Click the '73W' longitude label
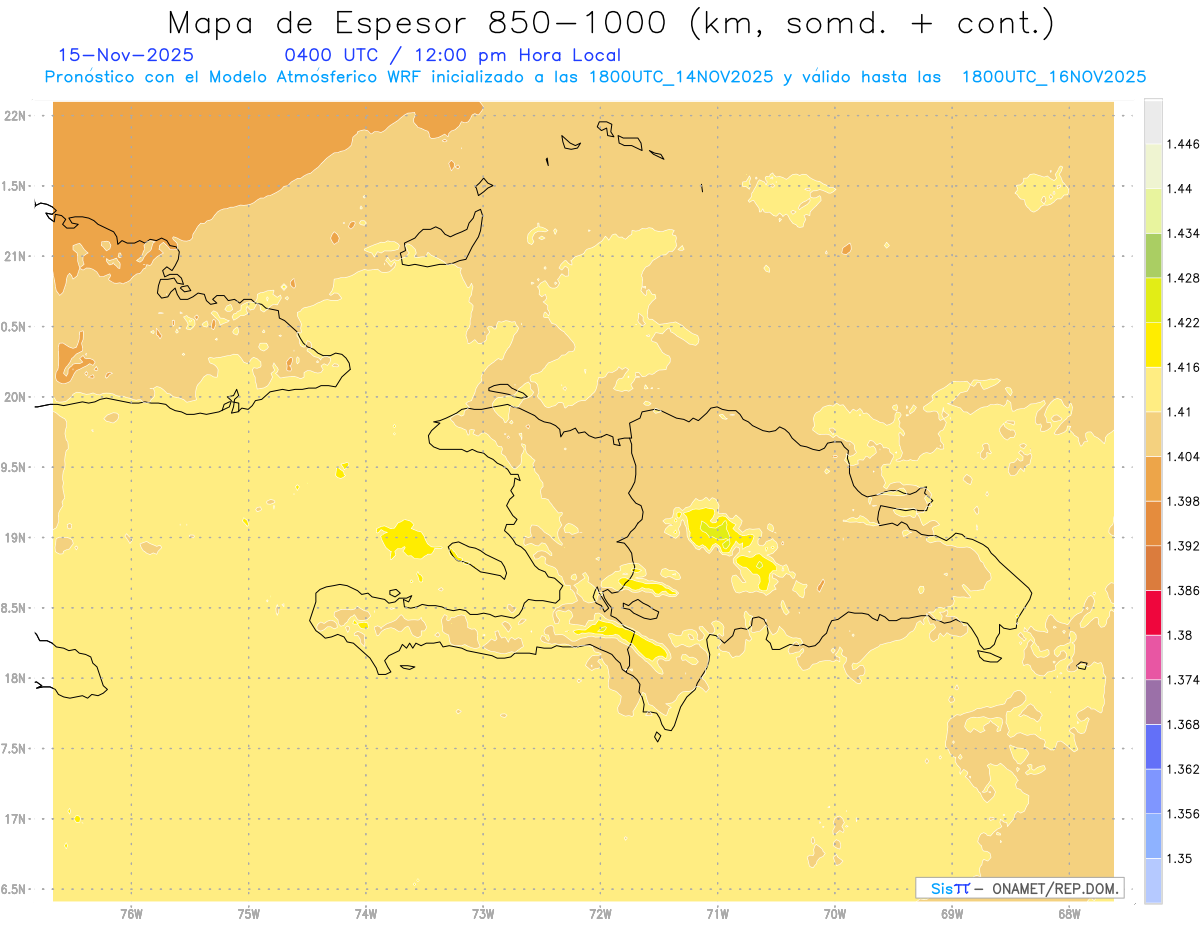 tap(483, 913)
